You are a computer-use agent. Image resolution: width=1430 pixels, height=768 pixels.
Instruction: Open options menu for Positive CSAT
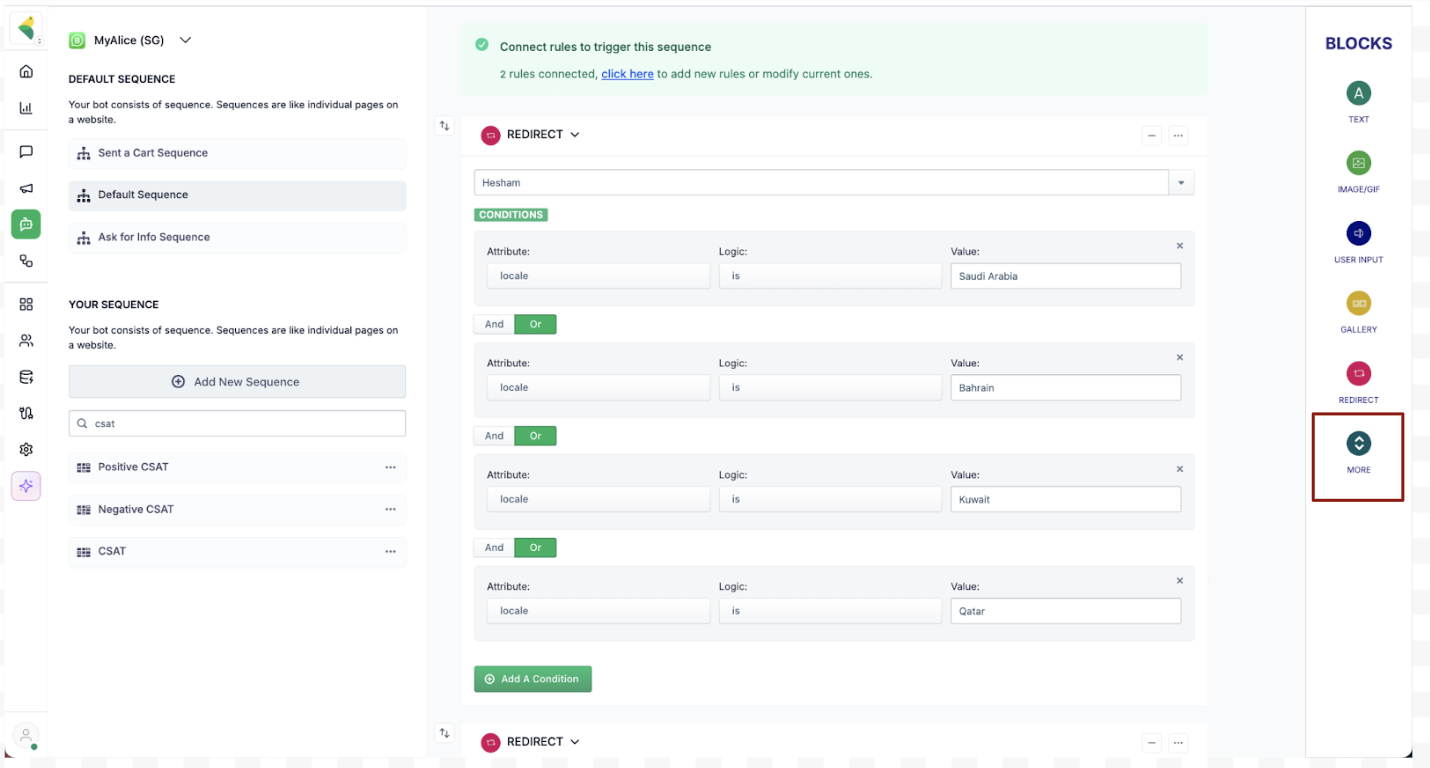click(x=391, y=467)
